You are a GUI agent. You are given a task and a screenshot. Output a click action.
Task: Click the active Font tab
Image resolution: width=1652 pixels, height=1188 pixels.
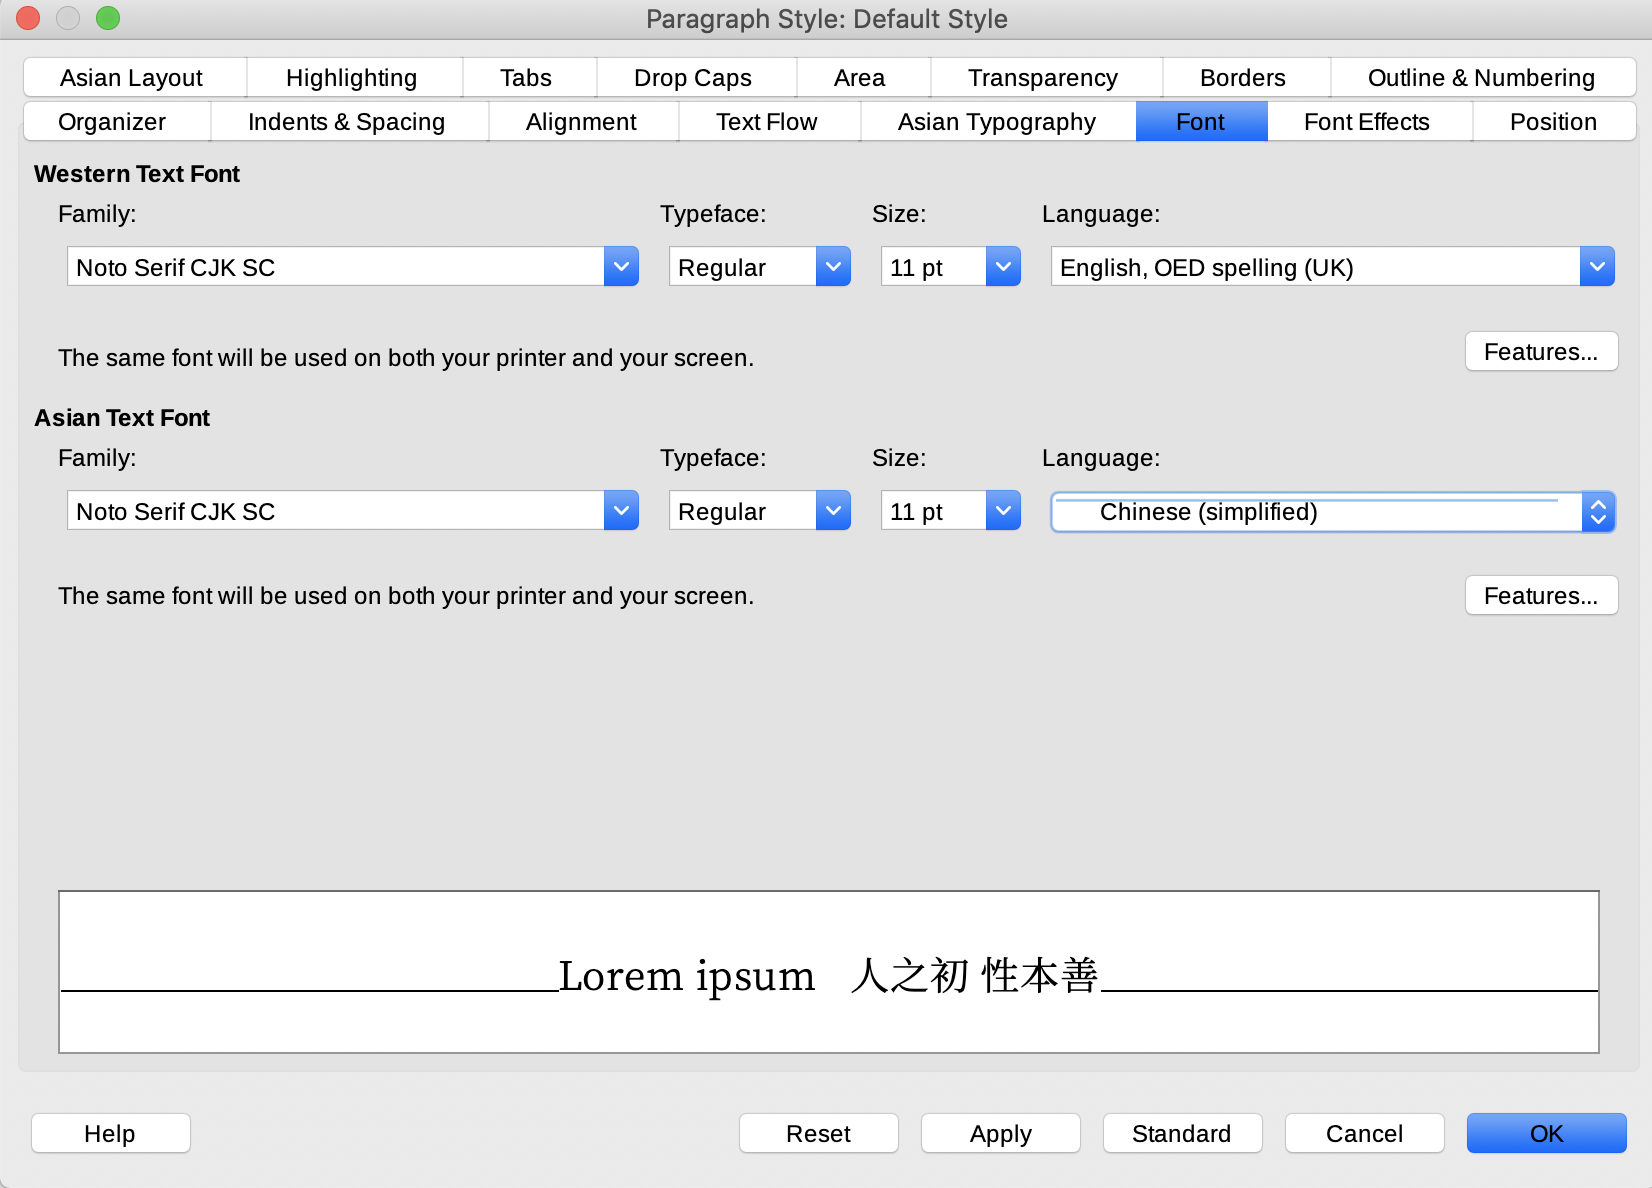[1201, 122]
